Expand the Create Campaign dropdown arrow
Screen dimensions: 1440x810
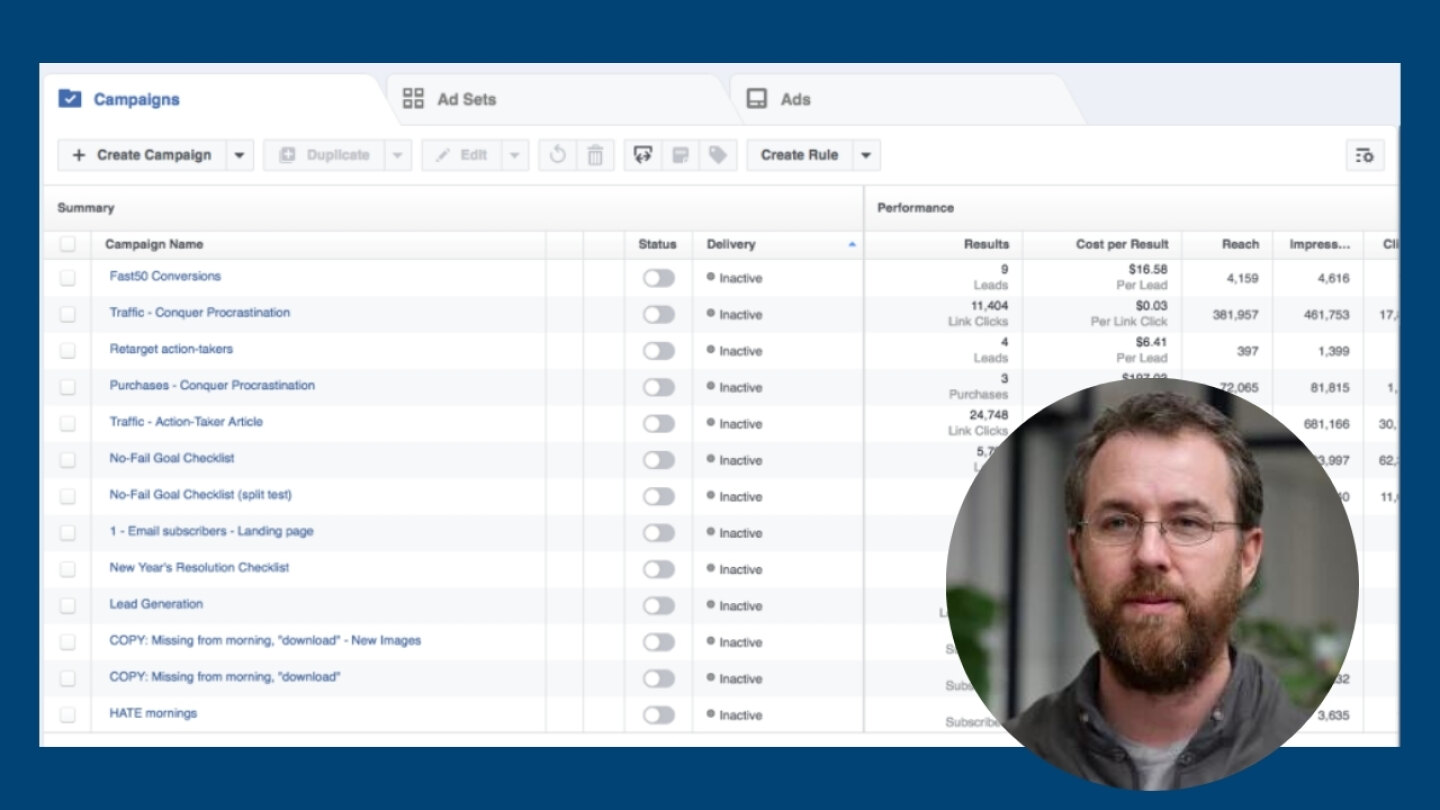(x=239, y=155)
